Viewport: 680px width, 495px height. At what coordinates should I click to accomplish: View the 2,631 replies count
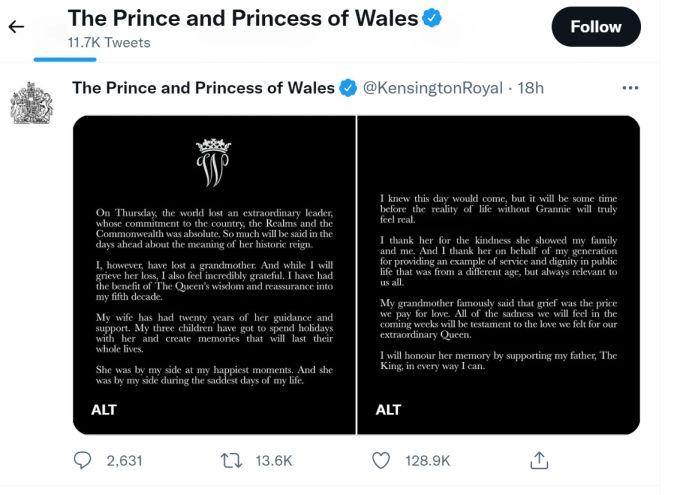pos(124,461)
